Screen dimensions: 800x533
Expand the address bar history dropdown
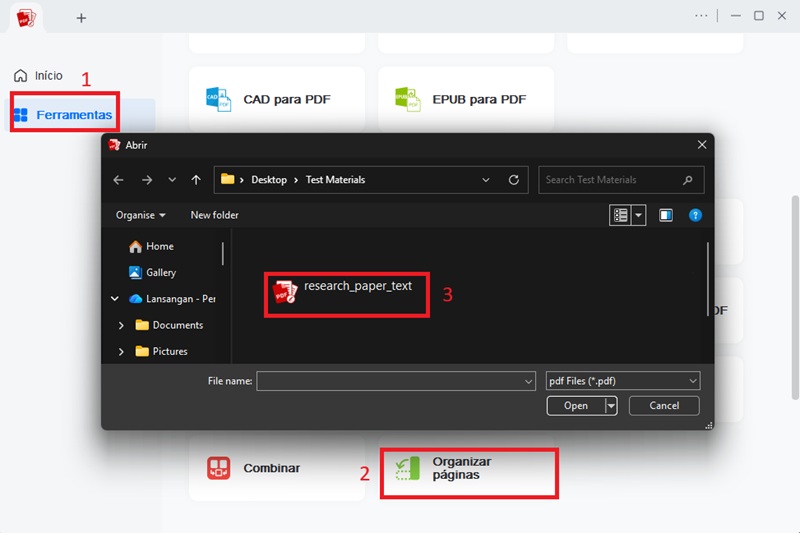(486, 180)
